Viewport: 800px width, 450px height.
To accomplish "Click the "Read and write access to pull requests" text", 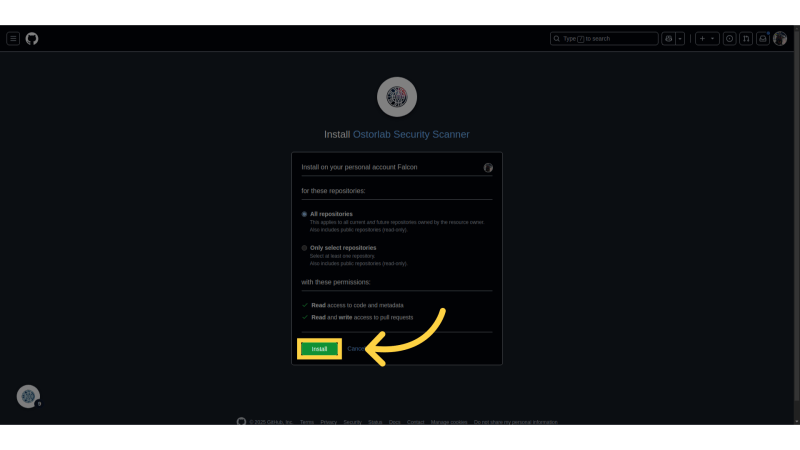I will tap(362, 317).
